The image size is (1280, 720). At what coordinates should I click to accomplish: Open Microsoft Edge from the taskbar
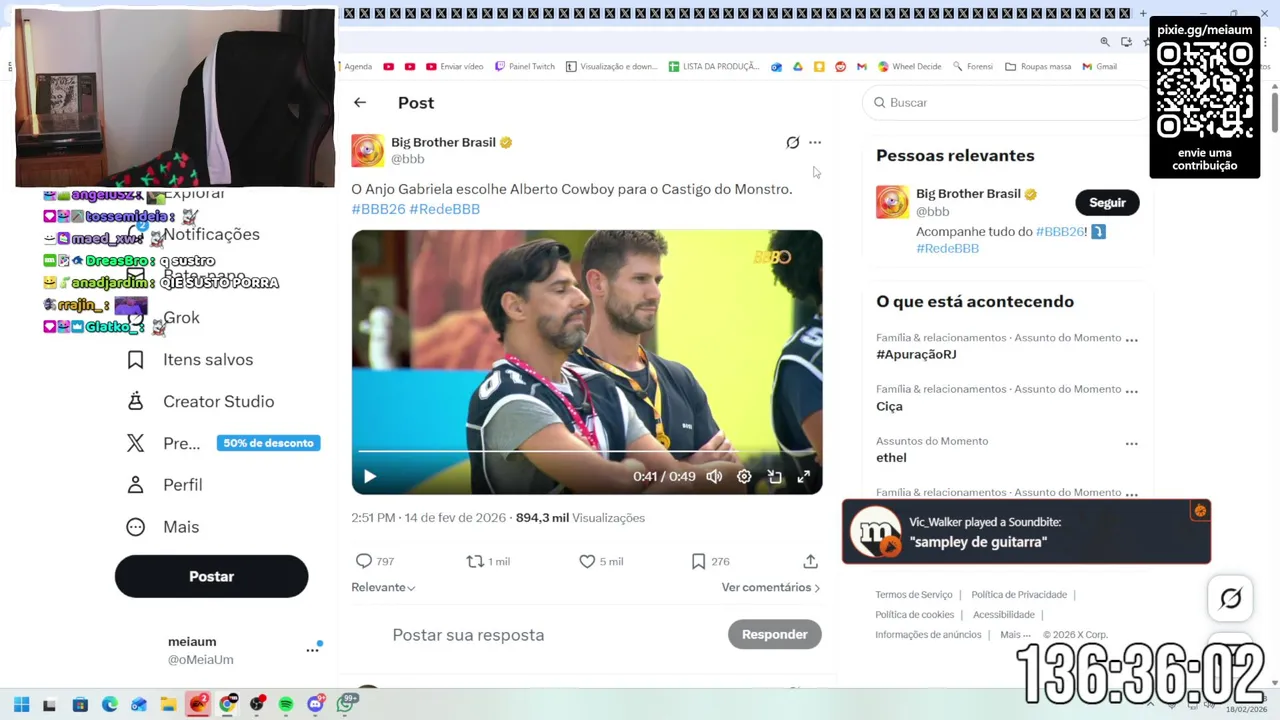point(110,704)
